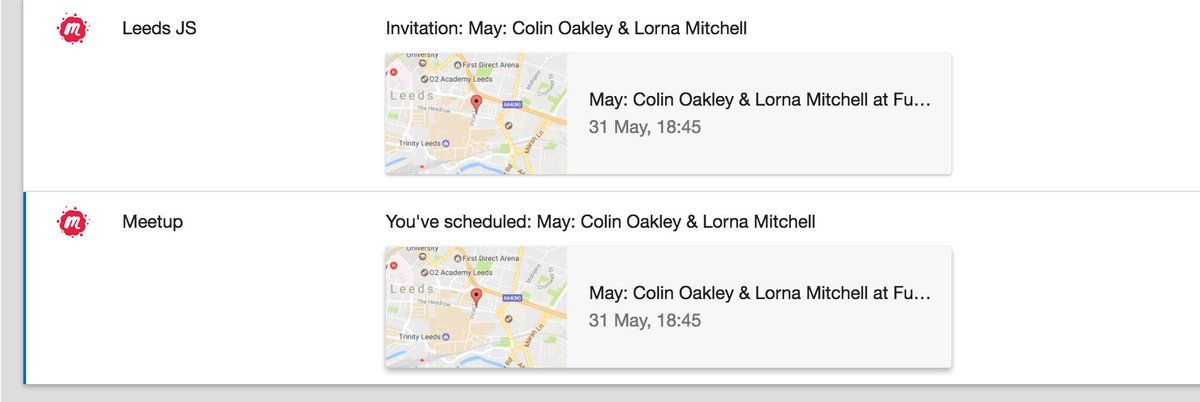1200x402 pixels.
Task: Click 31 May, 18:45 date in Invitation card
Action: tap(645, 128)
